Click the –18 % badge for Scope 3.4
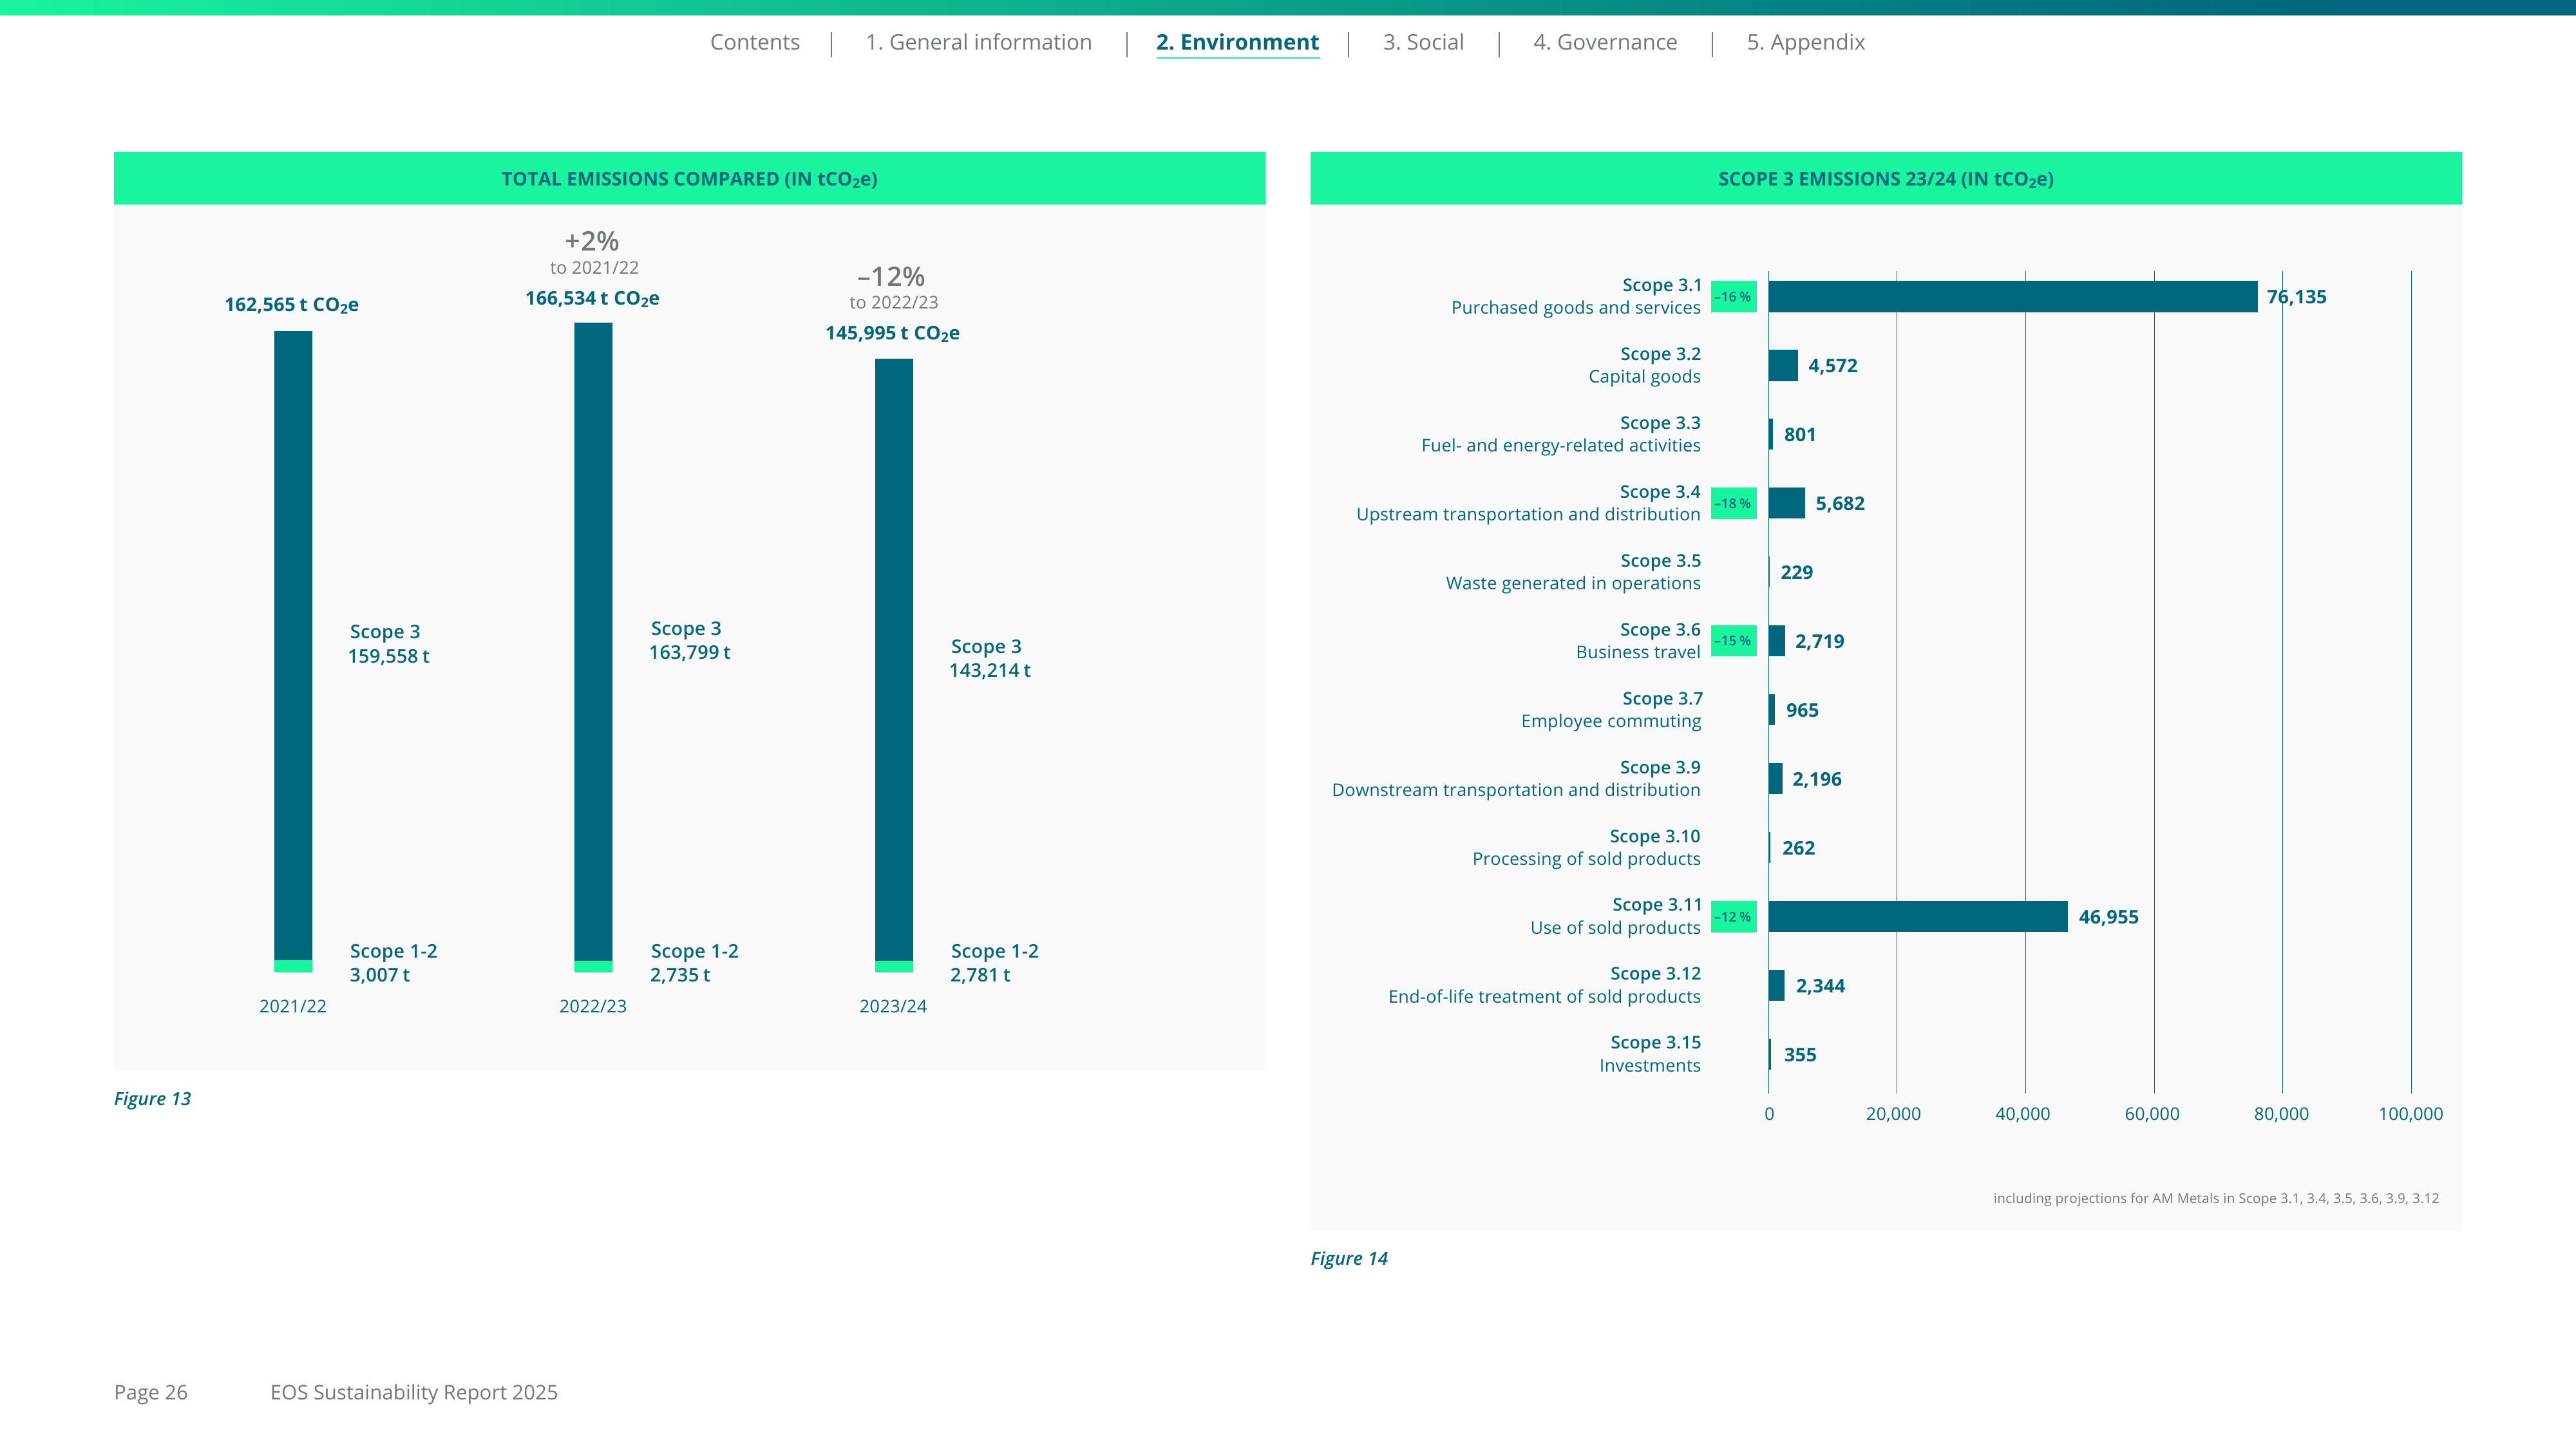The width and height of the screenshot is (2576, 1449). (x=1733, y=504)
